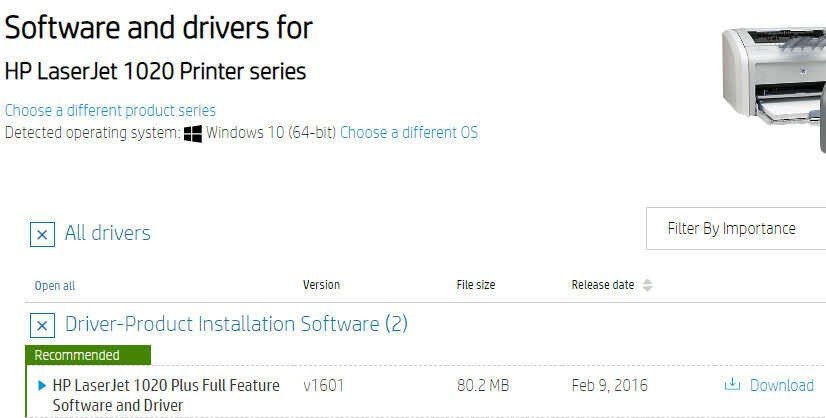Image resolution: width=826 pixels, height=418 pixels.
Task: Click the All drivers section label
Action: click(107, 233)
